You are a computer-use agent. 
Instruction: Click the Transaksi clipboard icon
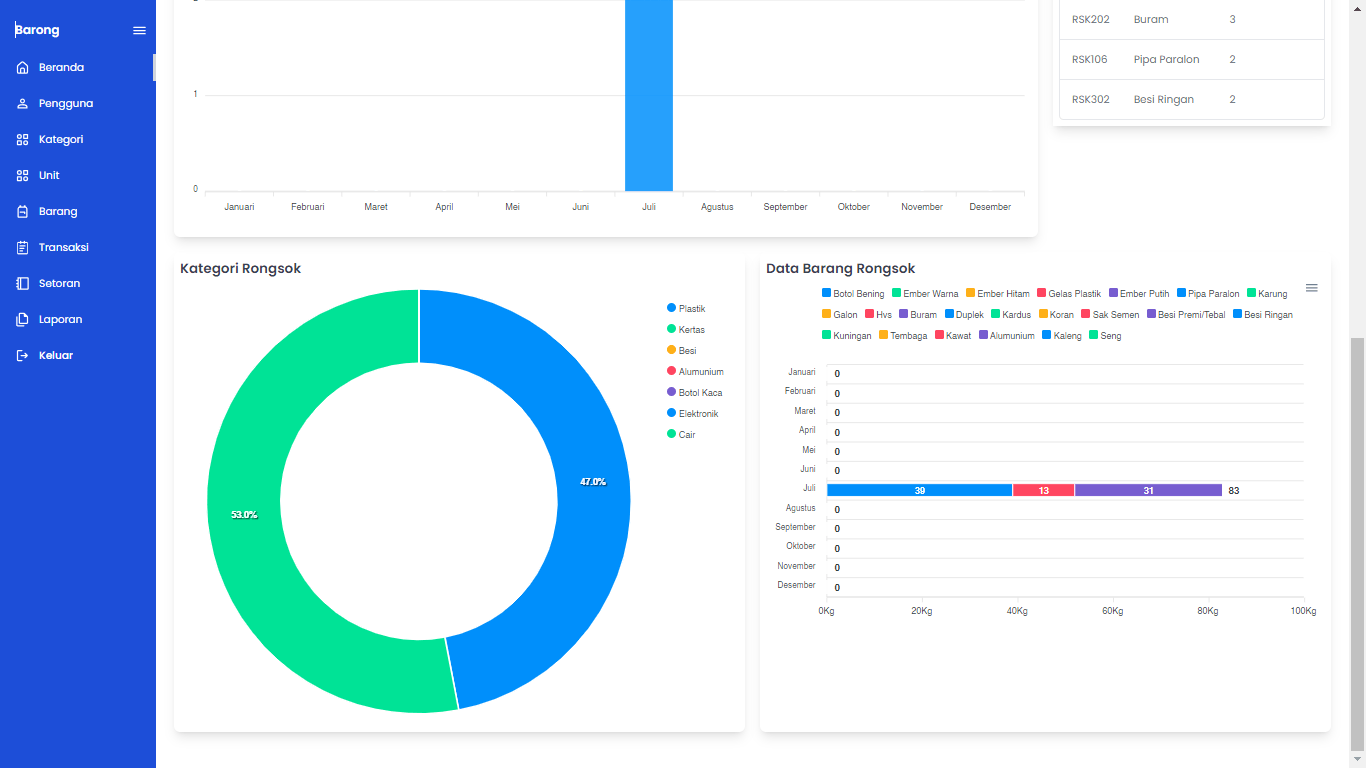23,248
